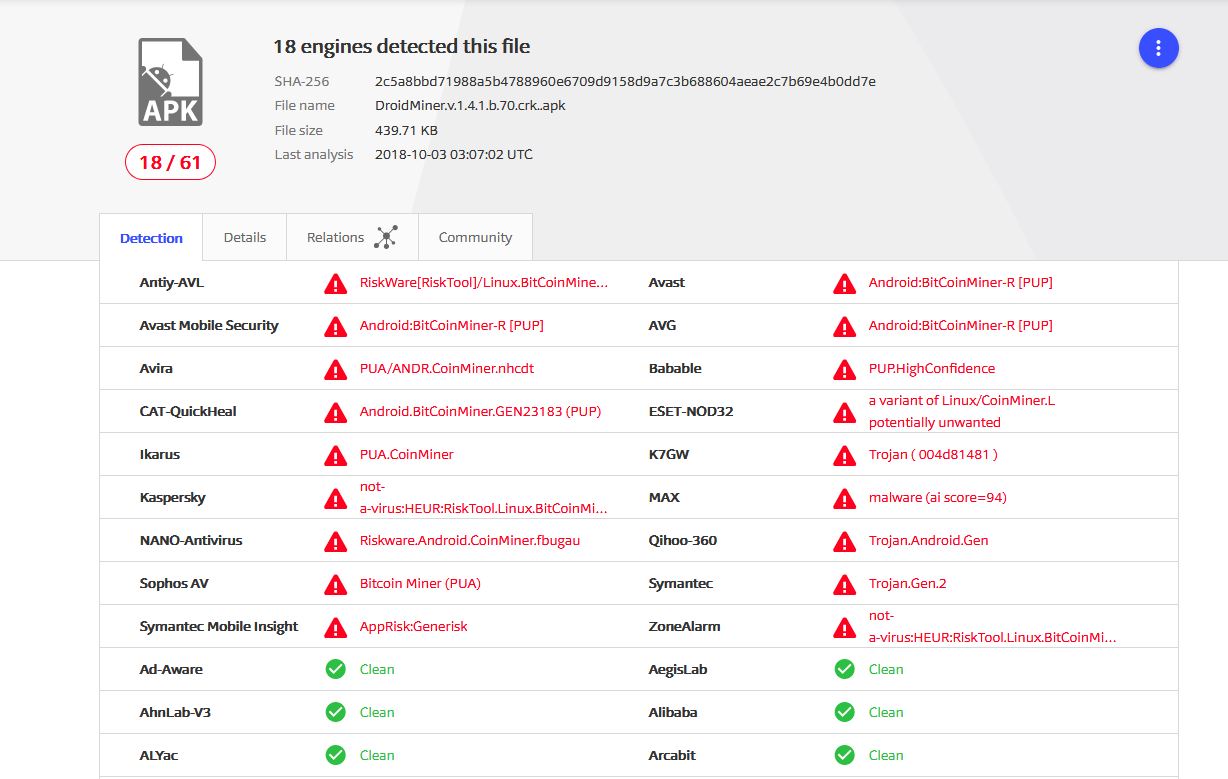The width and height of the screenshot is (1228, 779).
Task: Click the warning icon for Qihoo-360
Action: 845,541
